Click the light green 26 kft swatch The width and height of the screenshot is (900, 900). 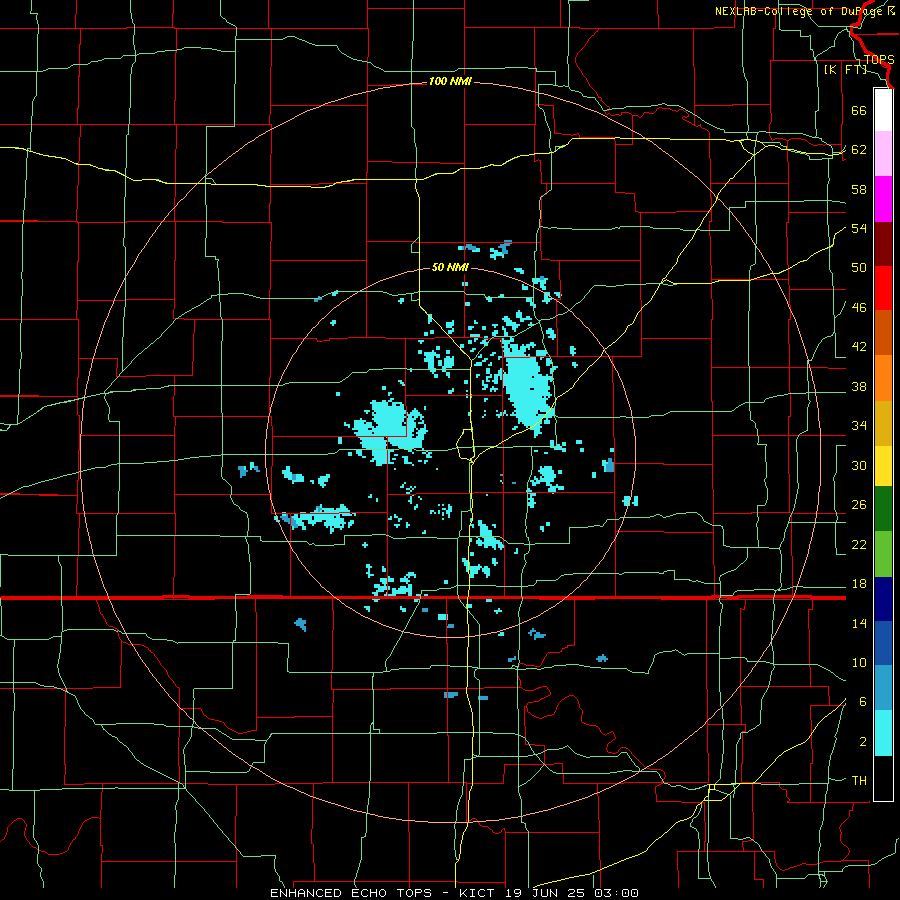883,553
